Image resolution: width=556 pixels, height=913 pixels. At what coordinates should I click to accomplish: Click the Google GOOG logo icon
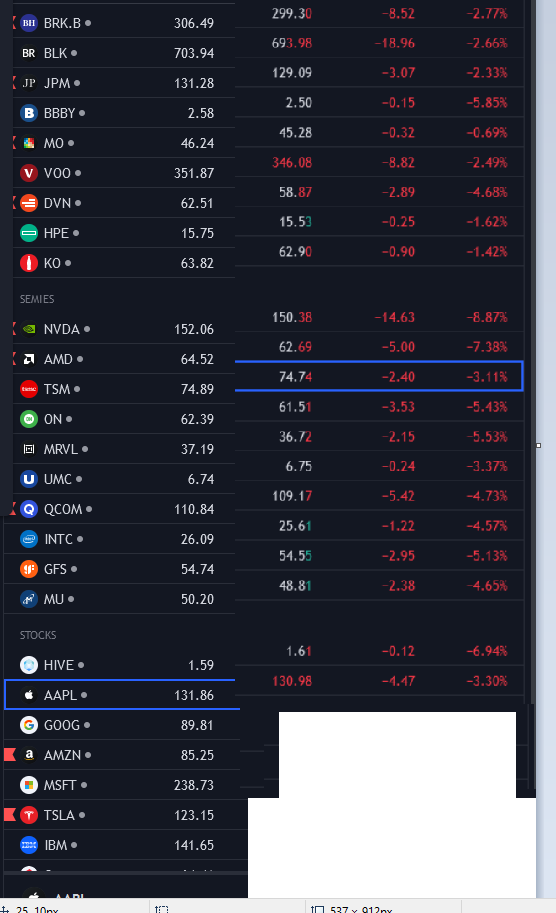29,725
